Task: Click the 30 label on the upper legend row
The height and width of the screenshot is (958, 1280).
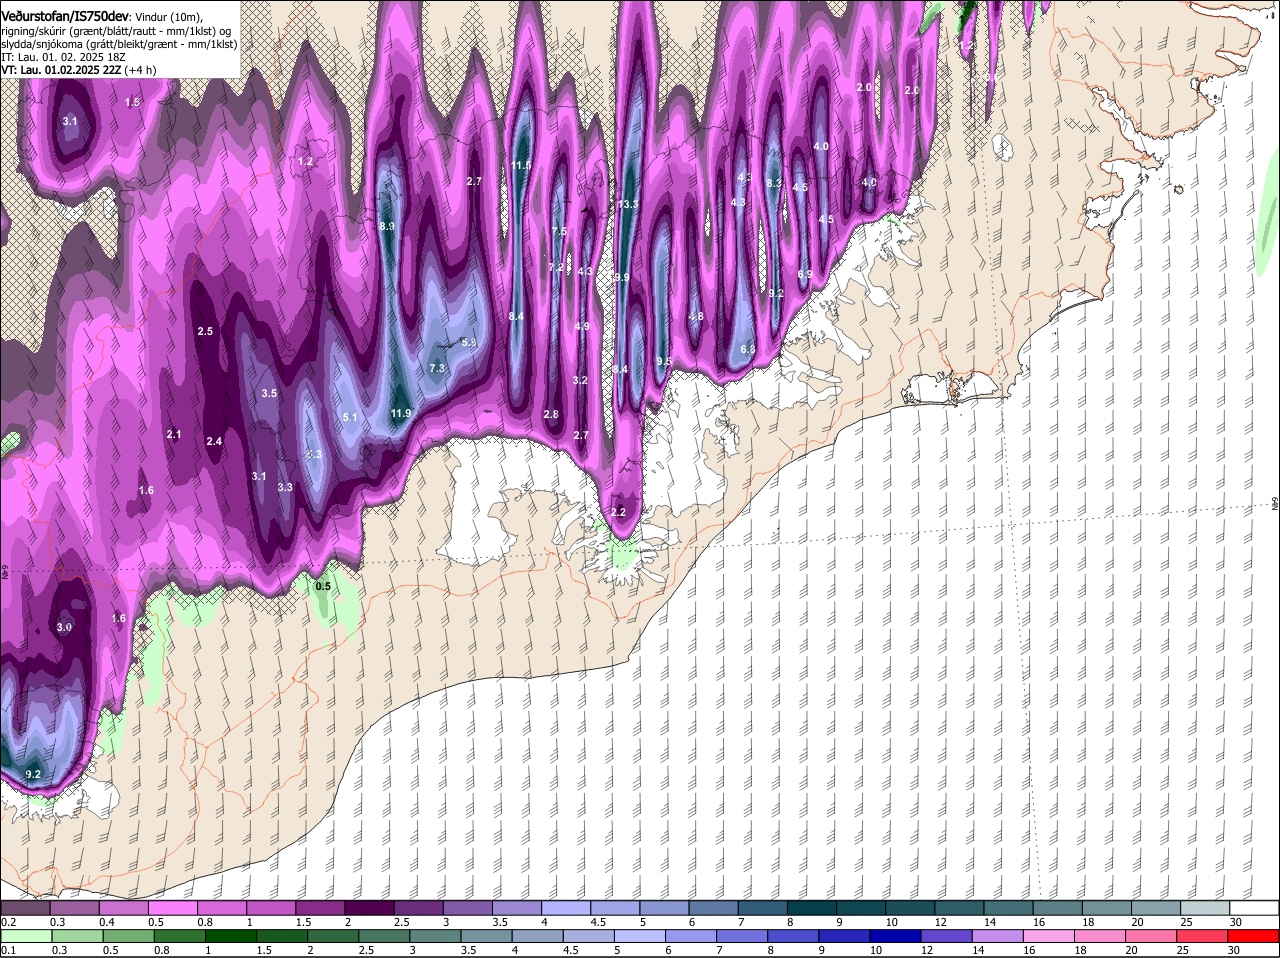Action: coord(1236,921)
